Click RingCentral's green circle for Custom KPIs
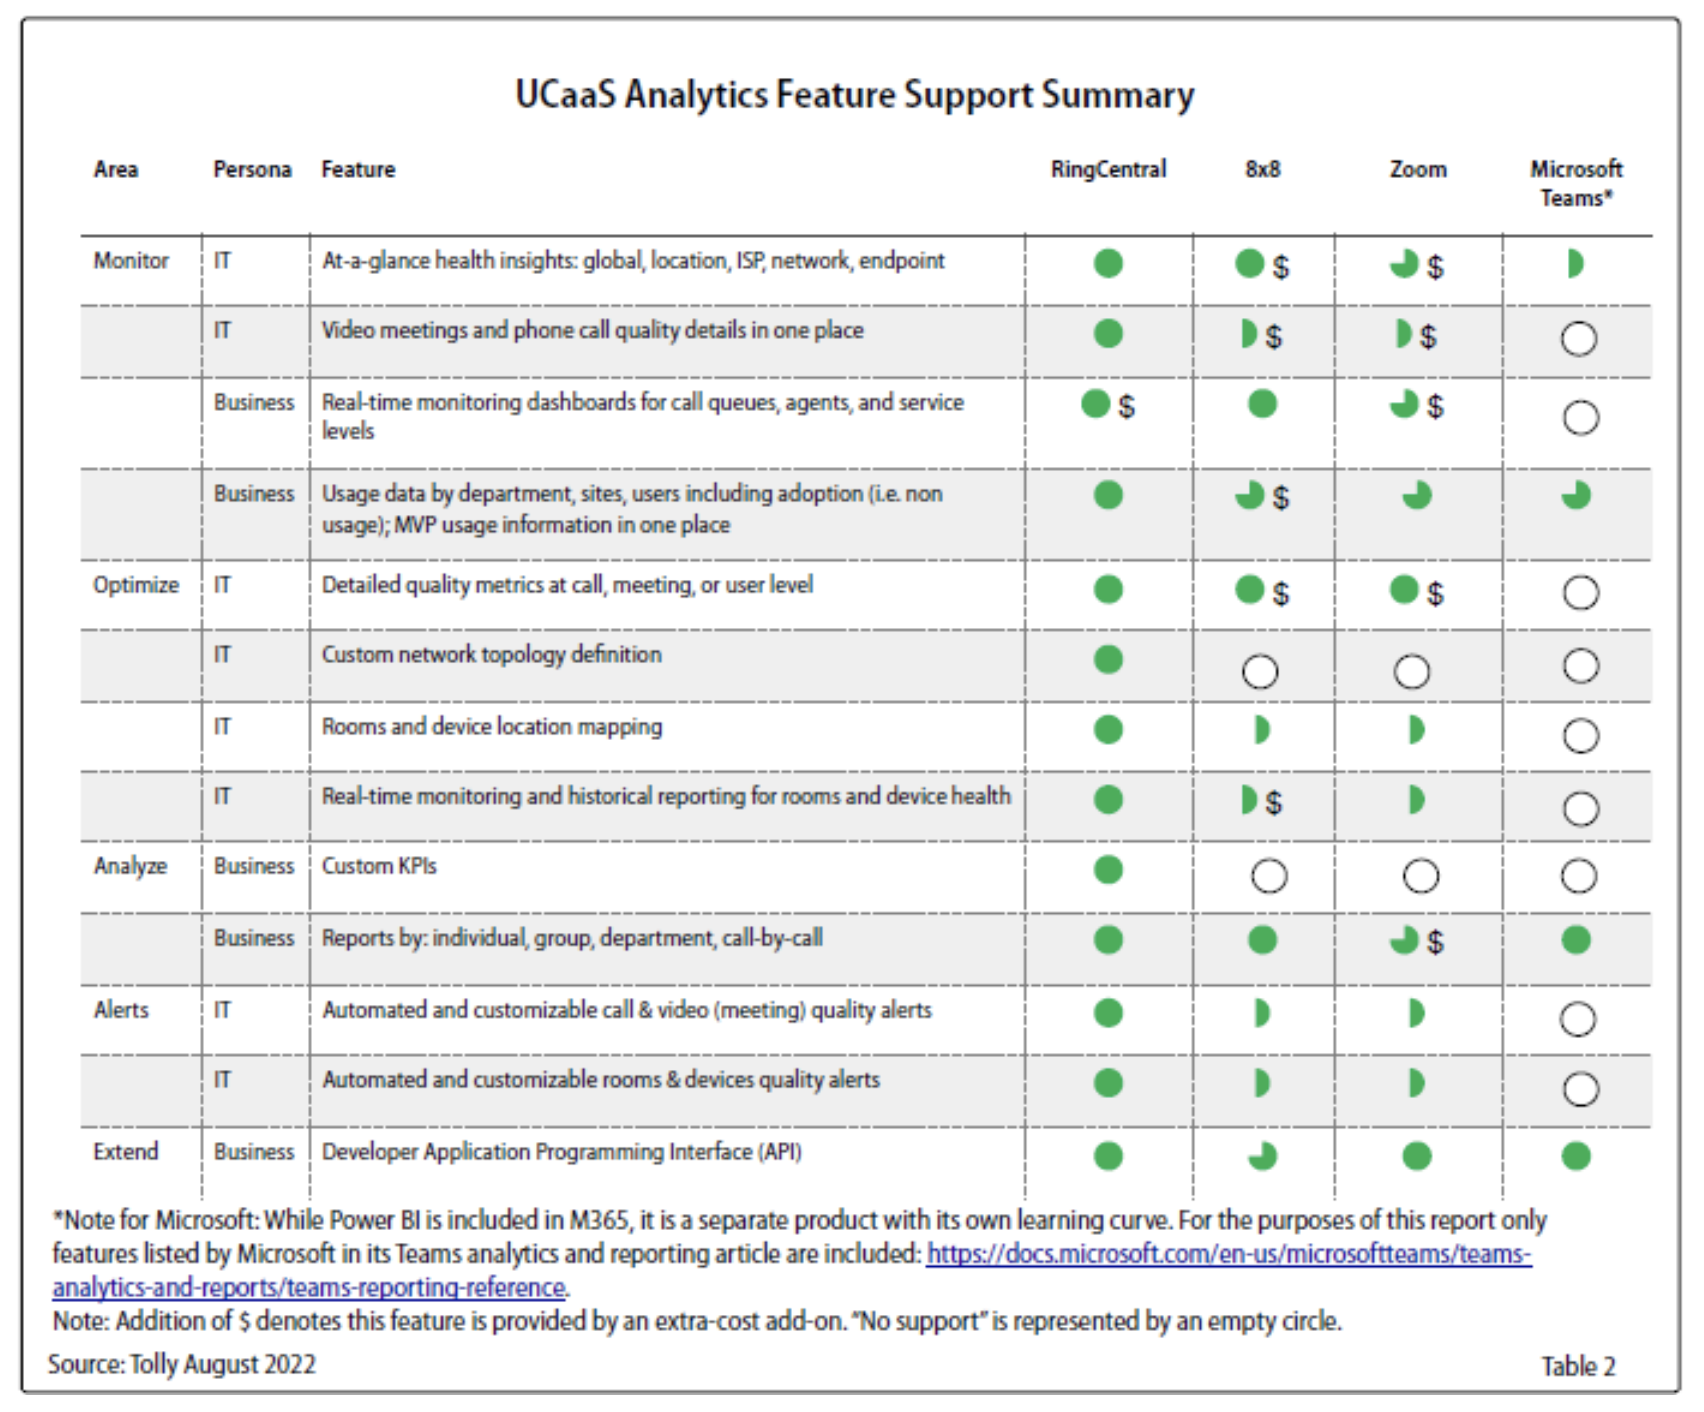 click(1108, 870)
